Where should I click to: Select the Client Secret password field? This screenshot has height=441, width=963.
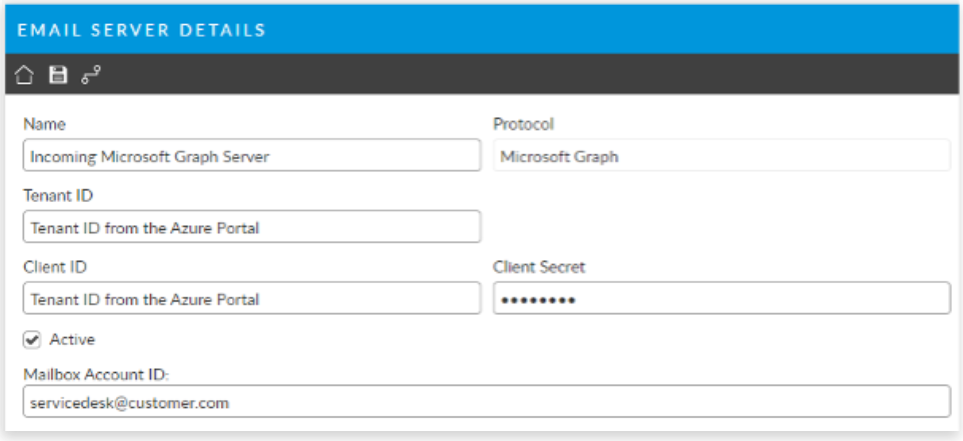[x=720, y=298]
